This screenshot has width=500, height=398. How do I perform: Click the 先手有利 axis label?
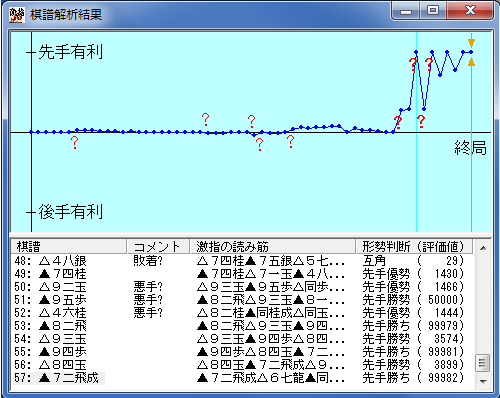(x=71, y=52)
